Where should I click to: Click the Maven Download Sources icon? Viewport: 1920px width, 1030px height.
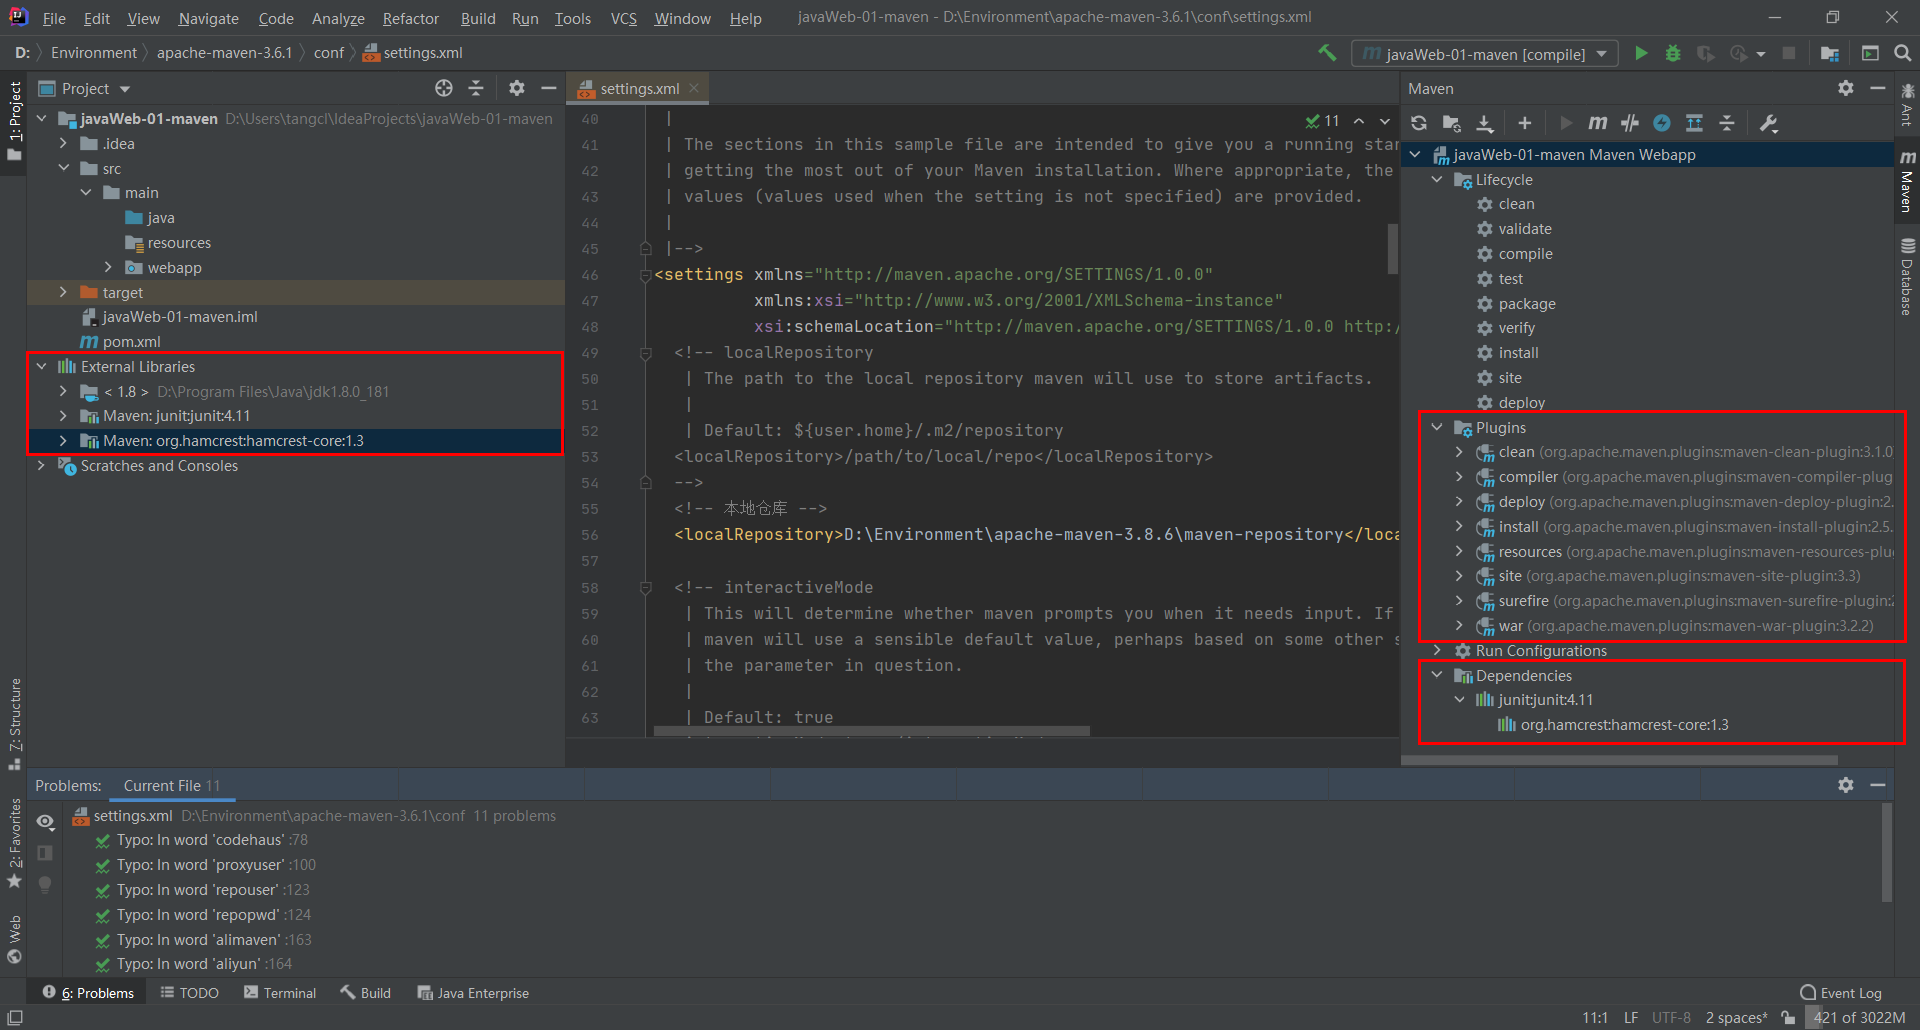1485,123
